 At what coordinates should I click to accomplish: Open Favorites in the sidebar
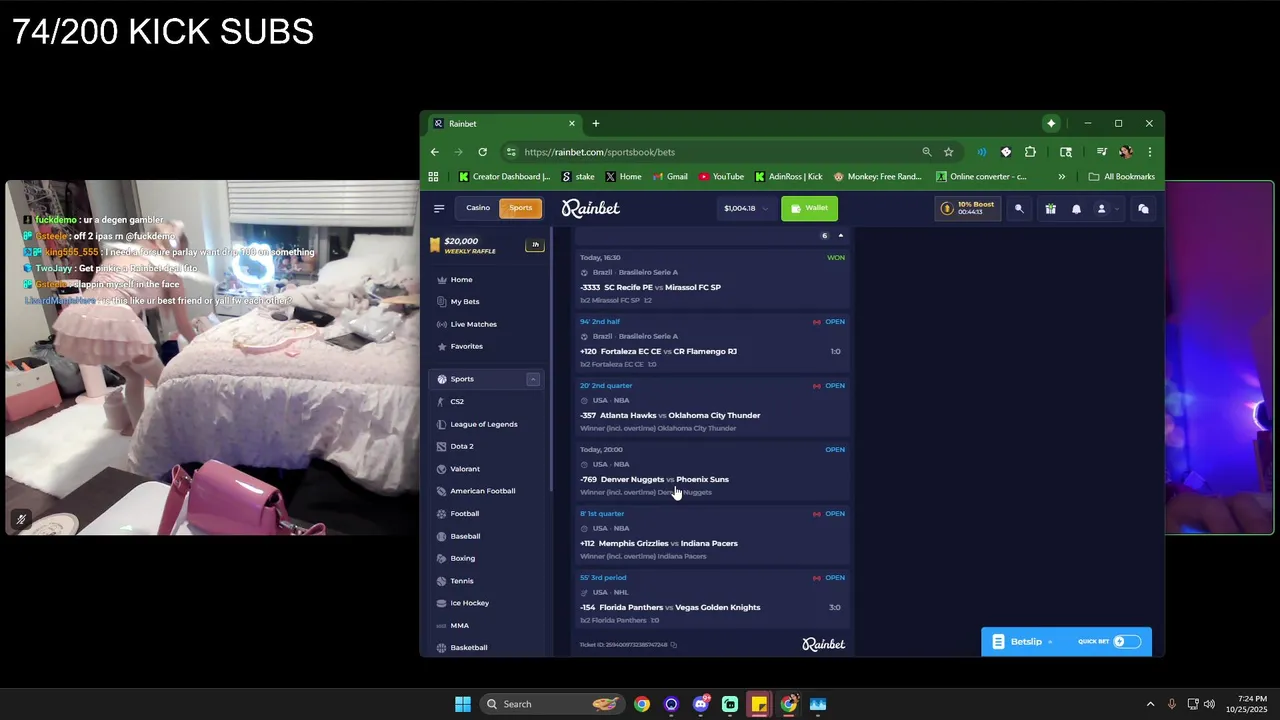click(x=466, y=346)
